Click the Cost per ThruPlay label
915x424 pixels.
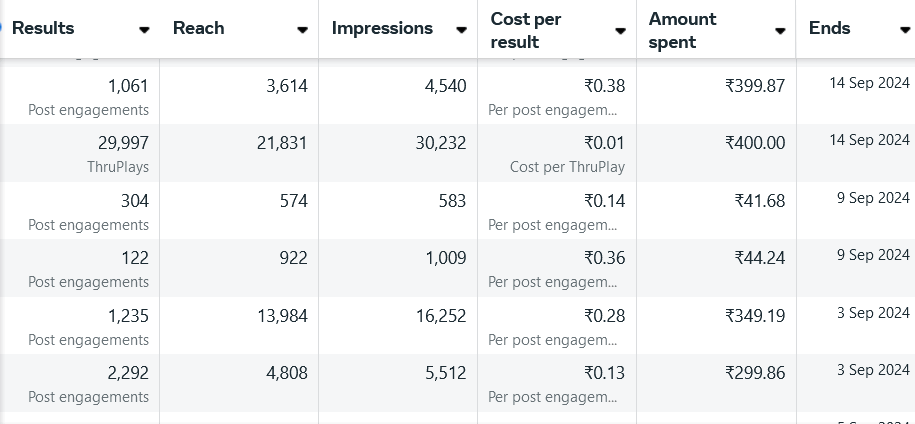[x=567, y=167]
